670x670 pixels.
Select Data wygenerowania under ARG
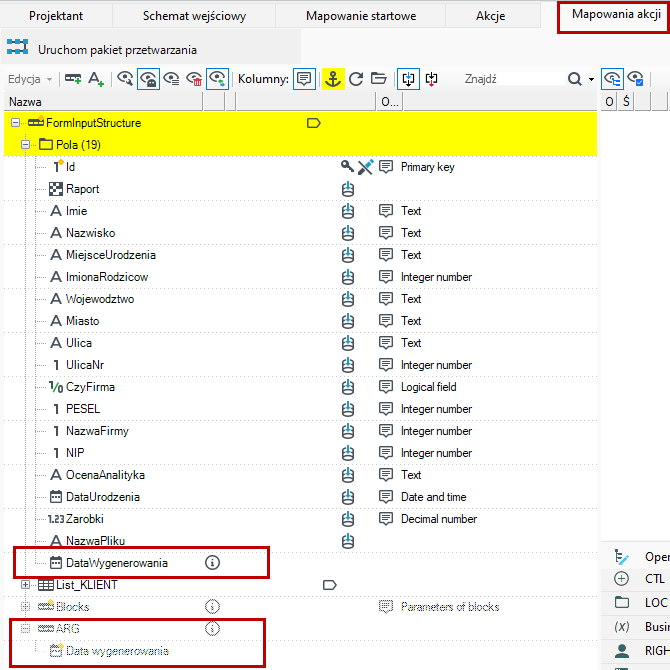(x=117, y=651)
